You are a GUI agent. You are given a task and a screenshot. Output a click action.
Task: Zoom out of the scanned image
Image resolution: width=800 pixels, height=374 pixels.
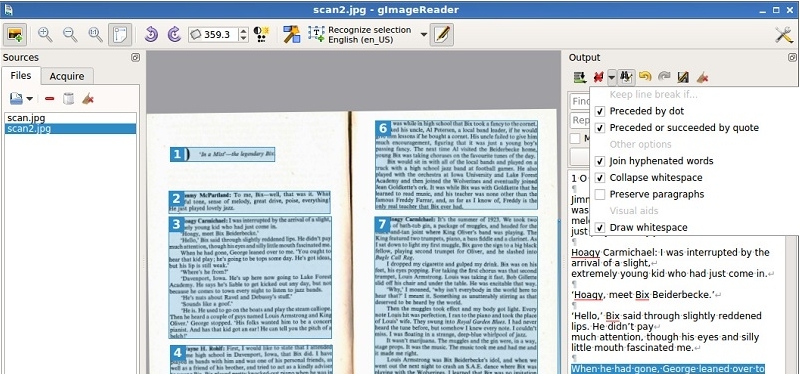pyautogui.click(x=70, y=35)
